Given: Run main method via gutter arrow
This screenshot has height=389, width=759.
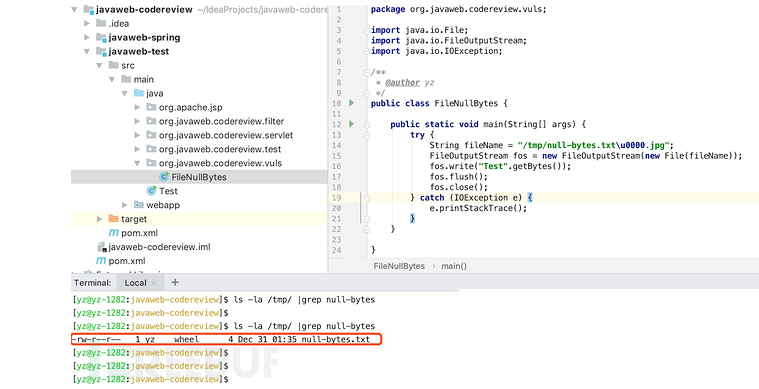Looking at the screenshot, I should [351, 124].
